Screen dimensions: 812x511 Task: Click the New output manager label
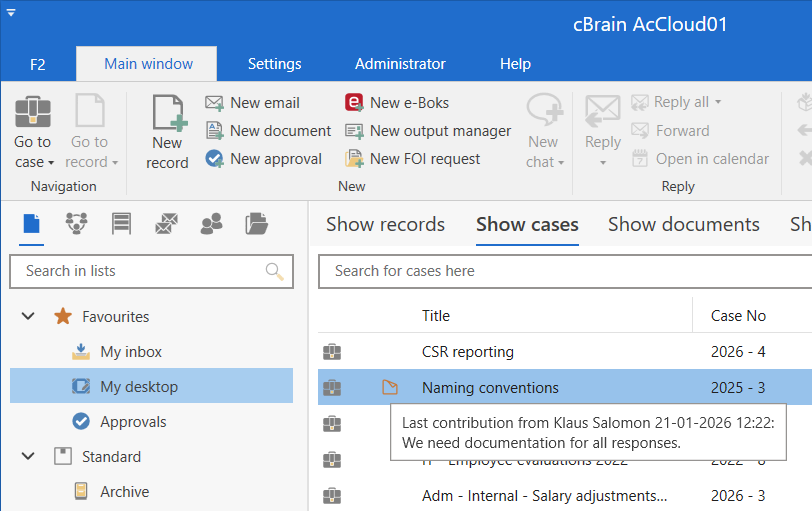[441, 131]
